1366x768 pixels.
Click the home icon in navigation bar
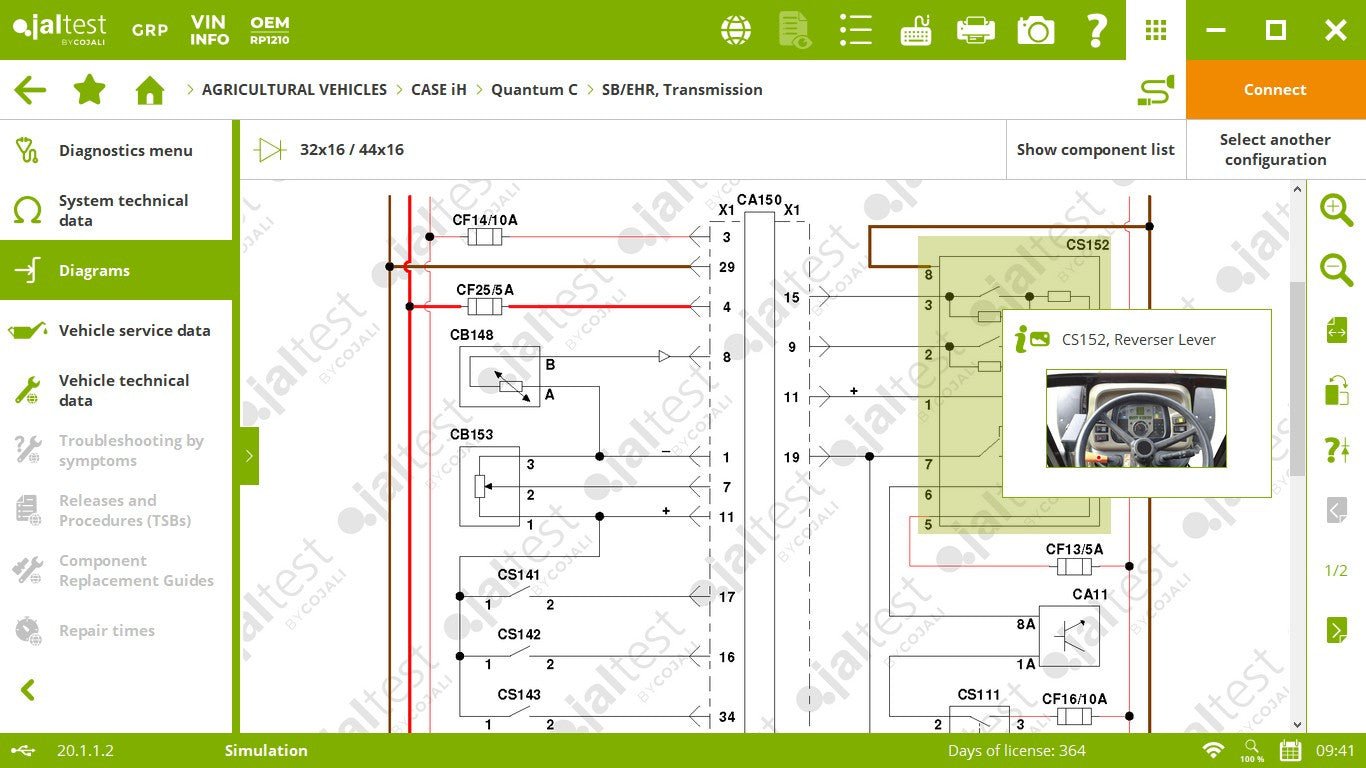coord(149,89)
